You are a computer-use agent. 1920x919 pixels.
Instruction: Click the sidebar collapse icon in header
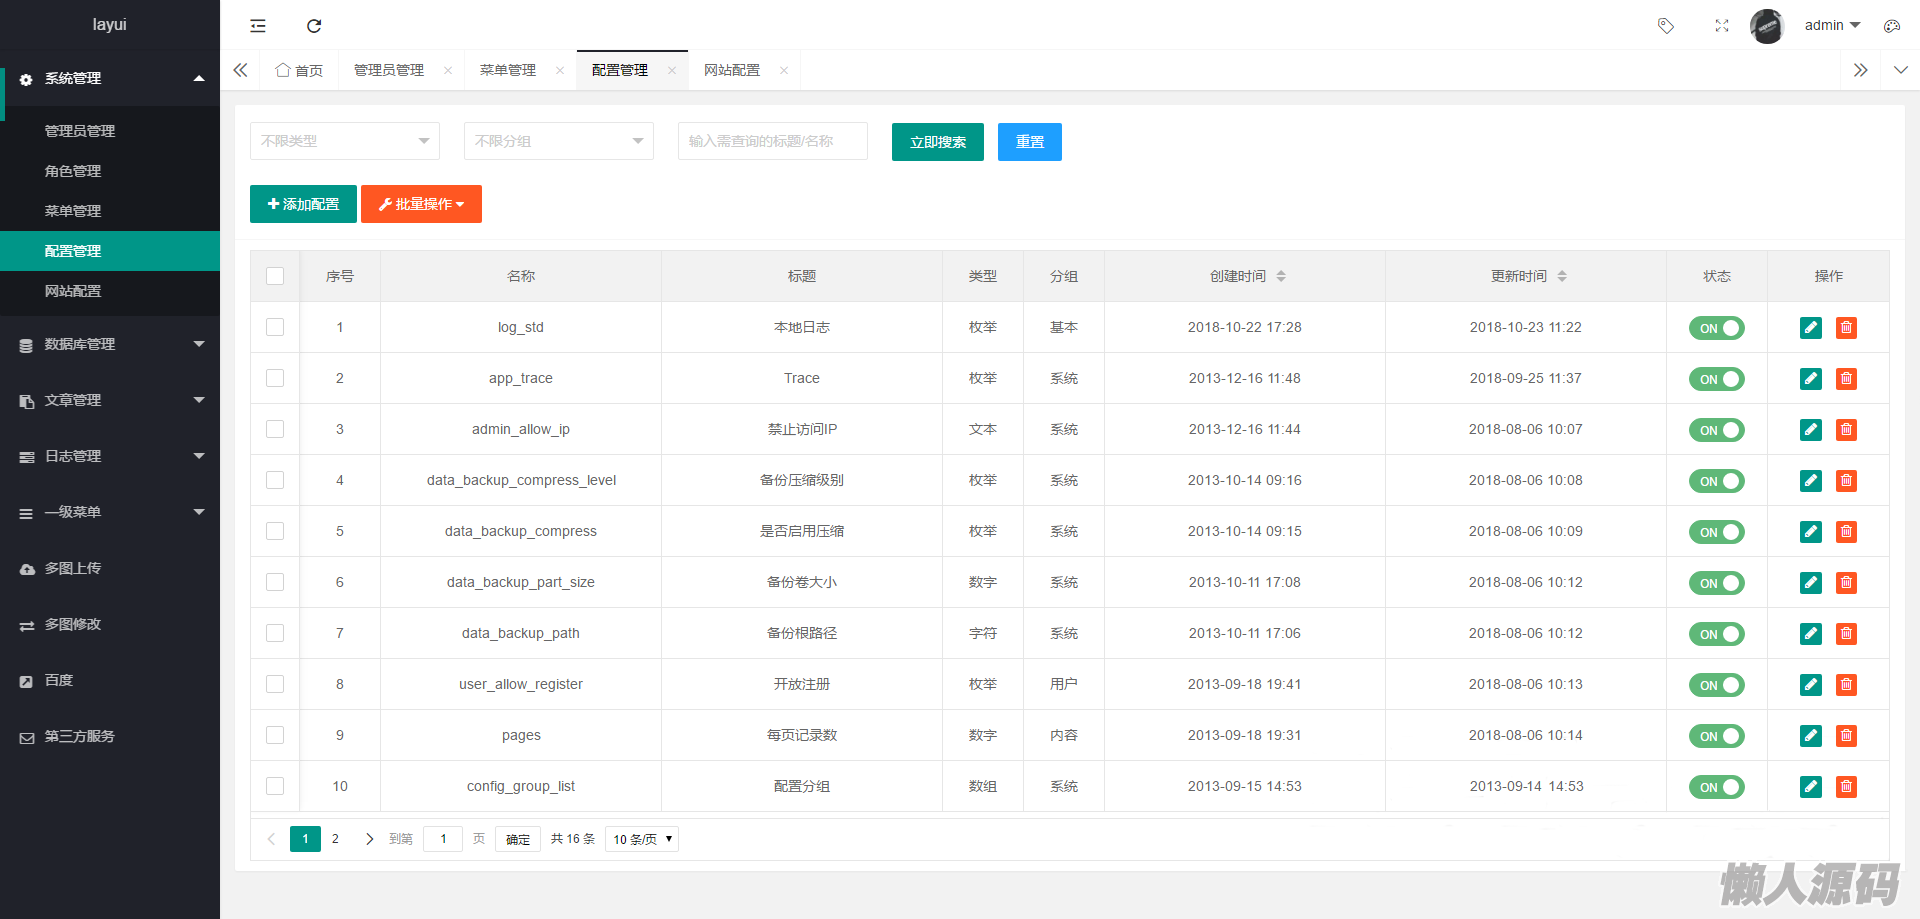point(258,26)
